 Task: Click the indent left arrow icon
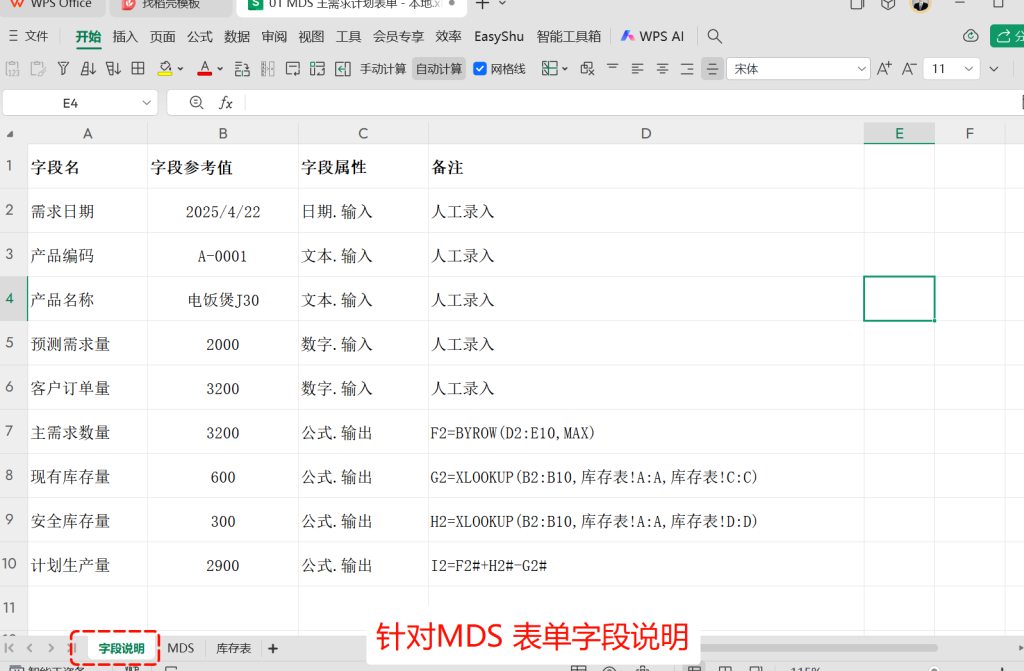click(x=342, y=69)
